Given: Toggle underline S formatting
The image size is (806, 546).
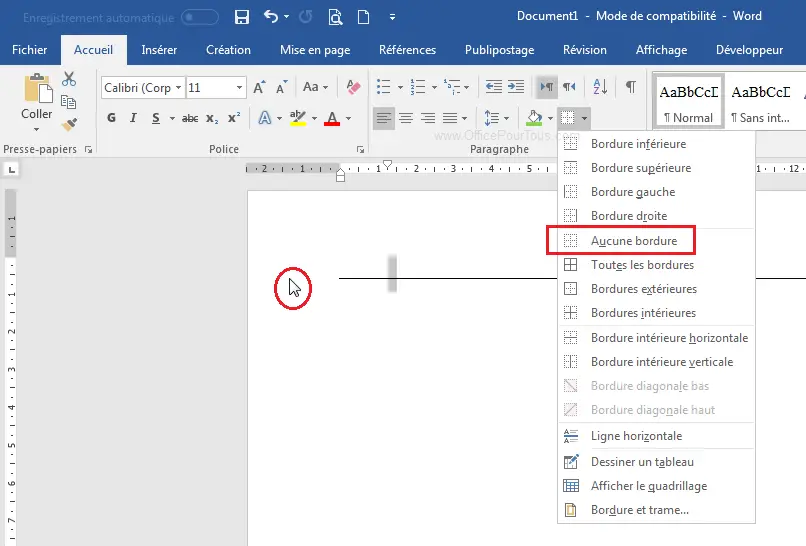Looking at the screenshot, I should [156, 118].
